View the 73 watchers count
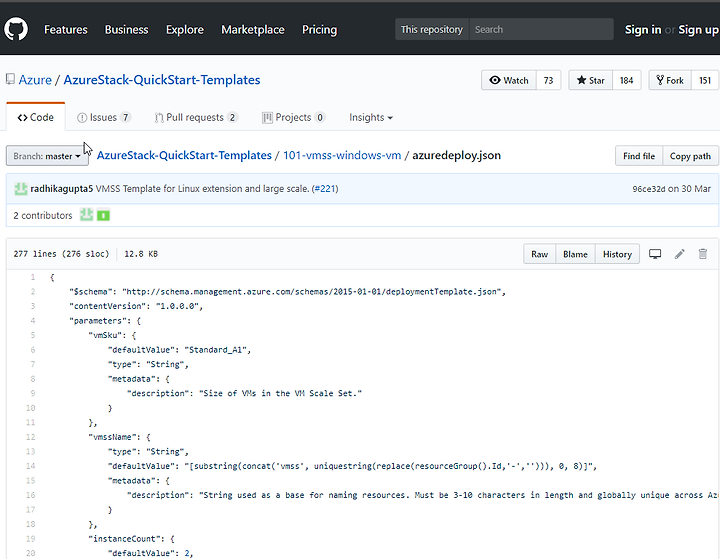The image size is (720, 559). click(x=548, y=80)
